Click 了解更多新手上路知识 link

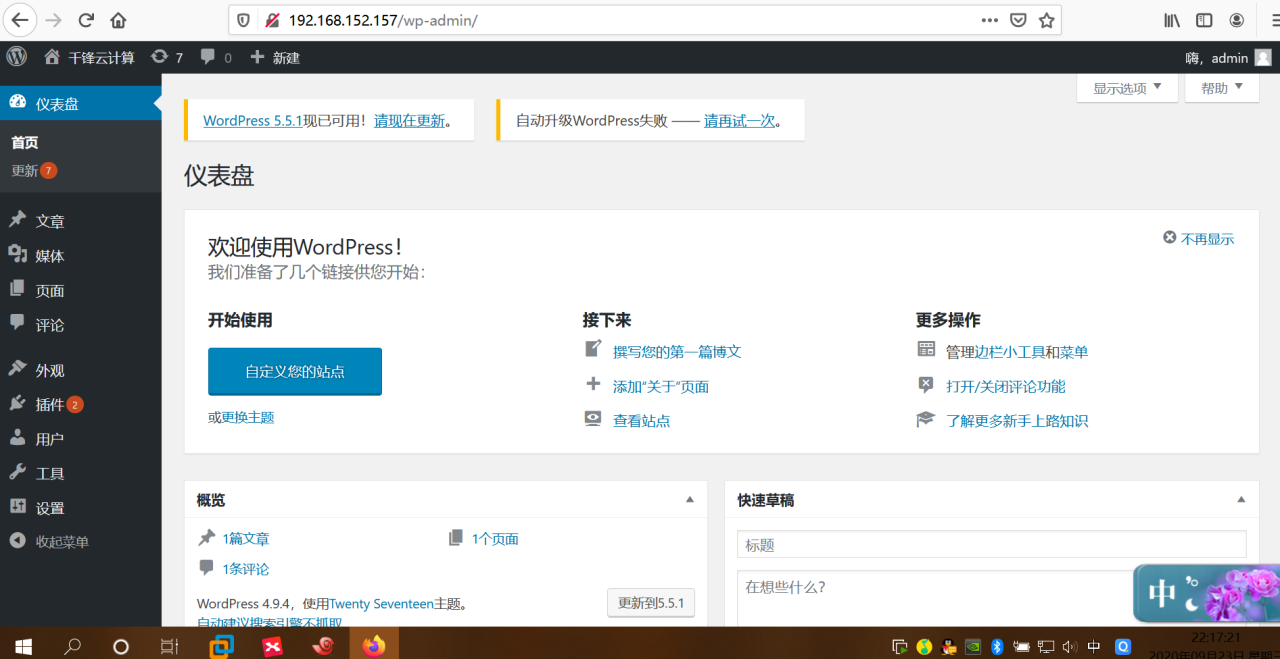point(1017,421)
